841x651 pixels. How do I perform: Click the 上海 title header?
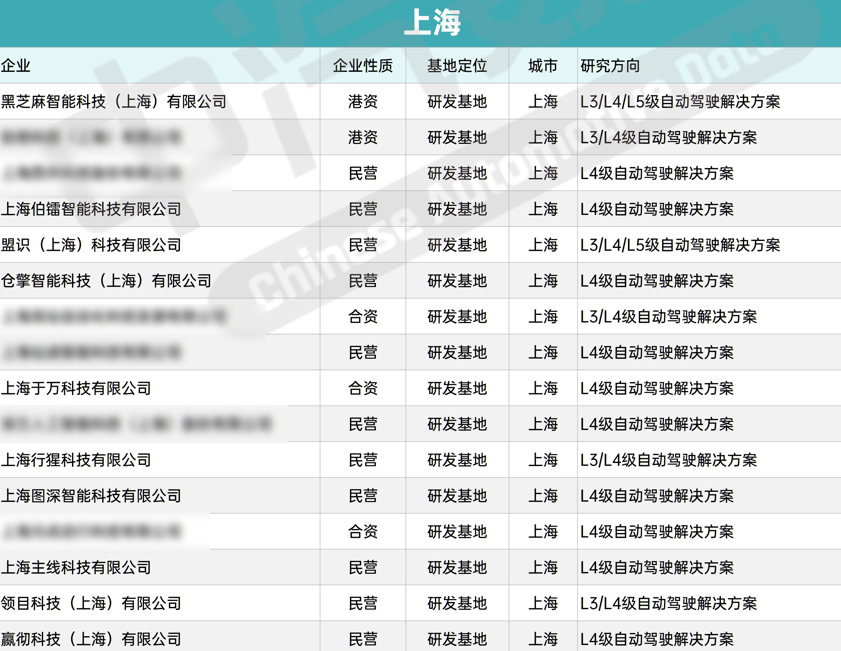432,23
